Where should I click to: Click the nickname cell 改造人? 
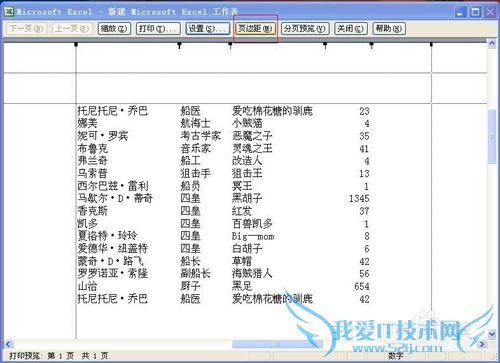(247, 161)
